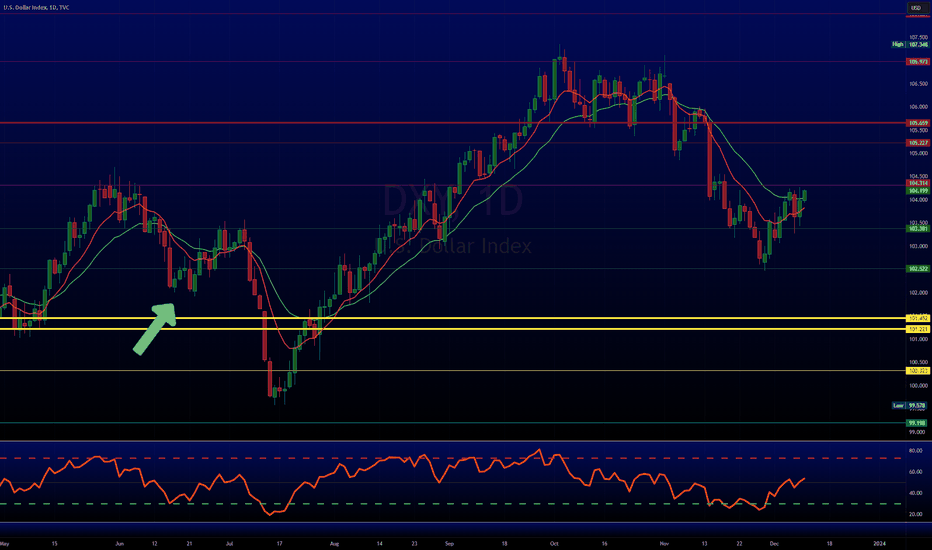932x550 pixels.
Task: Click the yellow 101.221 price label
Action: pos(918,329)
